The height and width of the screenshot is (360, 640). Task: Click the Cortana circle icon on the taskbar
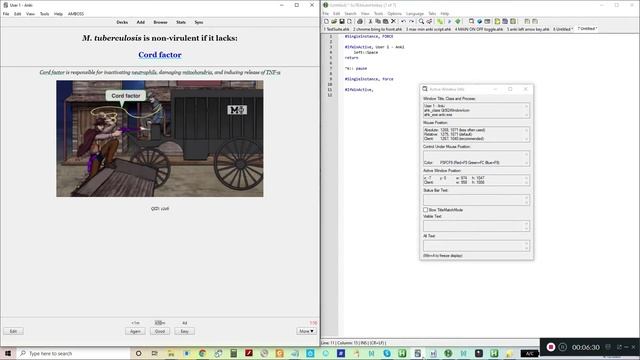click(x=138, y=353)
